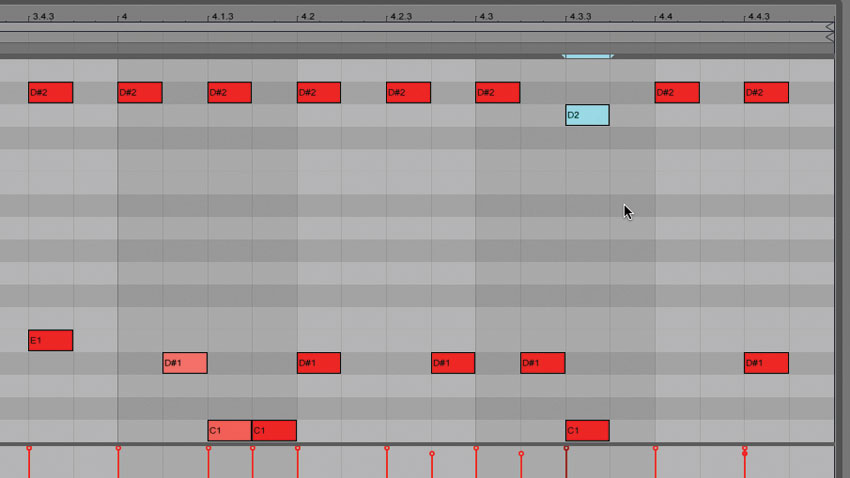Viewport: 850px width, 478px height.
Task: Select the D#2 note at beat 4.3
Action: [498, 93]
